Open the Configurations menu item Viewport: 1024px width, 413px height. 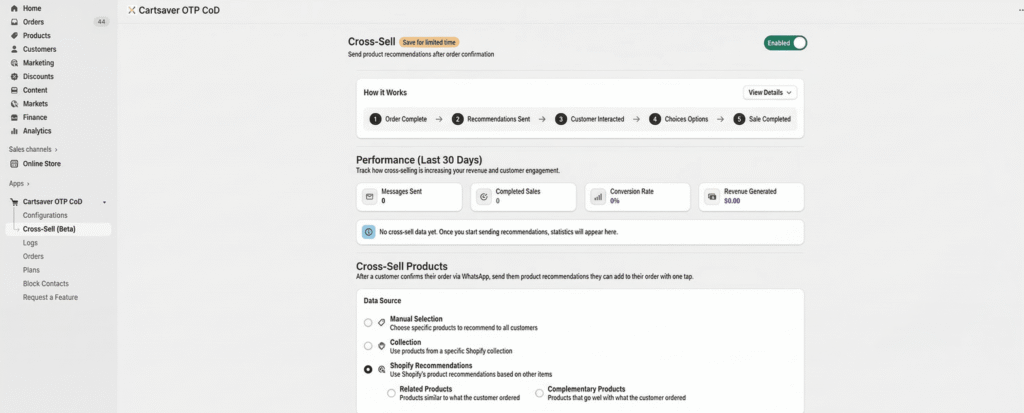click(x=45, y=215)
